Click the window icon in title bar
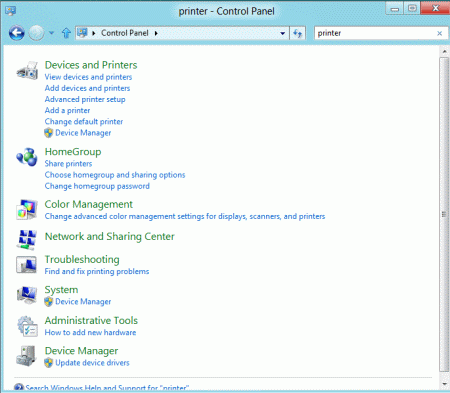The width and height of the screenshot is (450, 393). (x=10, y=11)
